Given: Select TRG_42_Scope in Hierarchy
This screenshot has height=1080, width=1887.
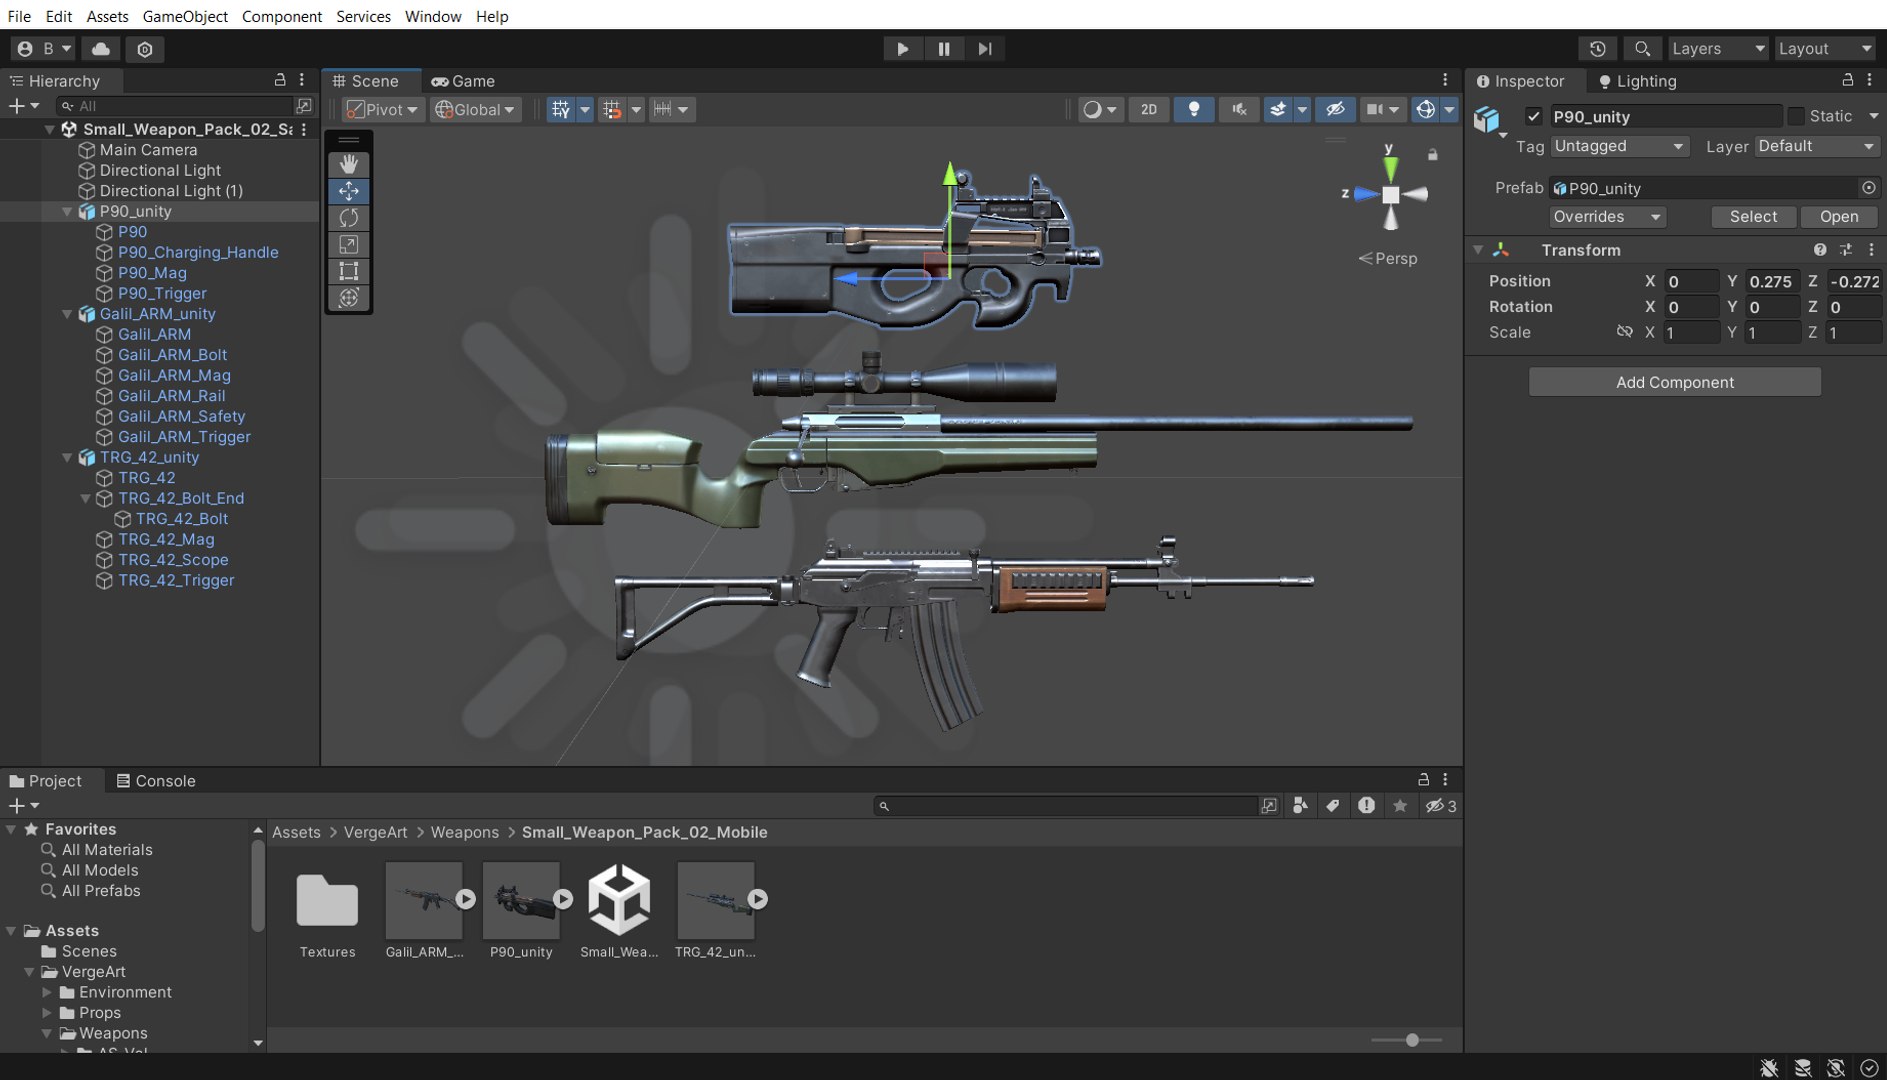Looking at the screenshot, I should click(x=173, y=560).
